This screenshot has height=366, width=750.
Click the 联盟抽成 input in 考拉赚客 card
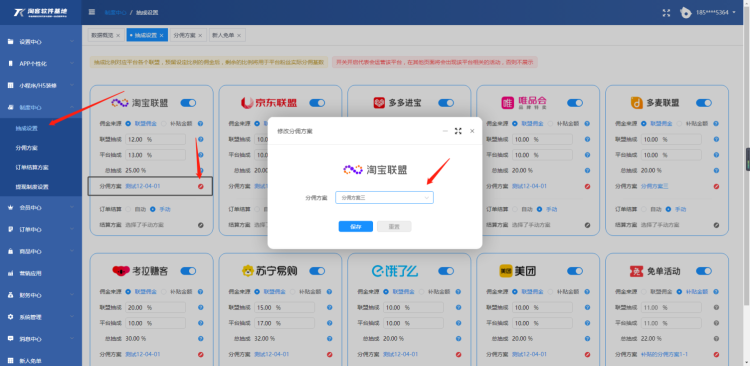coord(155,308)
